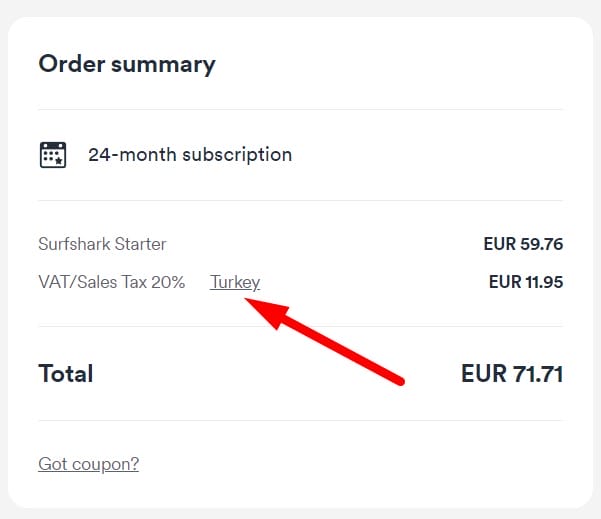Click the bold Total label
601x519 pixels.
click(66, 374)
